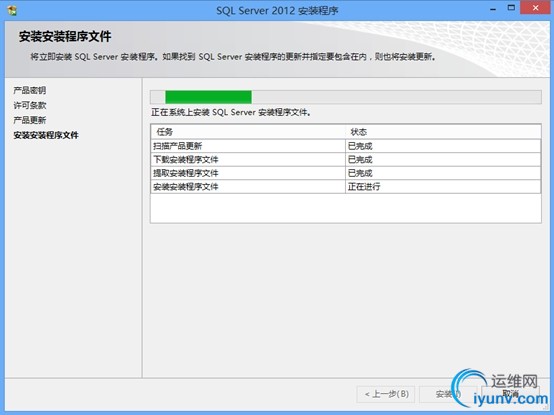Click the 已完成 status of 提取安装程序文件
The image size is (554, 415).
[443, 173]
